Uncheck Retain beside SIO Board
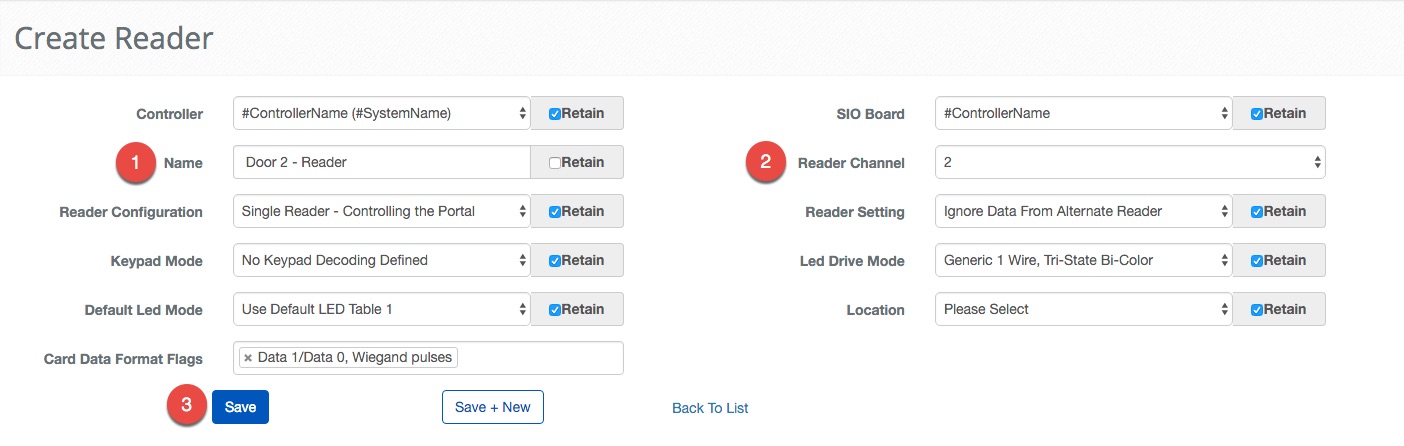 point(1257,114)
